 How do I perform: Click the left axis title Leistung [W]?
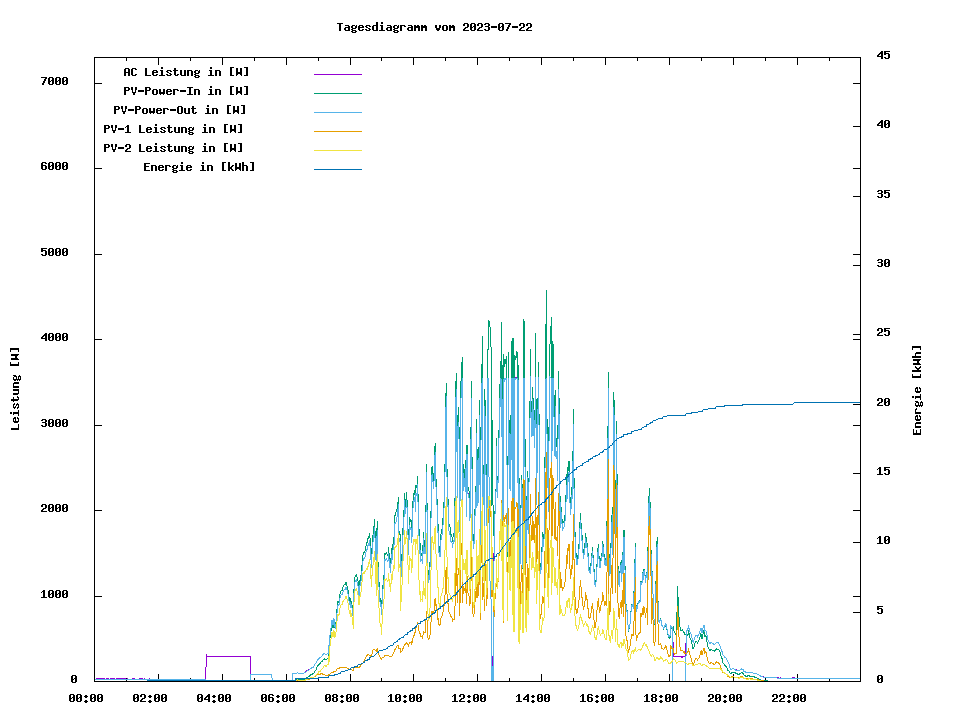pos(16,389)
